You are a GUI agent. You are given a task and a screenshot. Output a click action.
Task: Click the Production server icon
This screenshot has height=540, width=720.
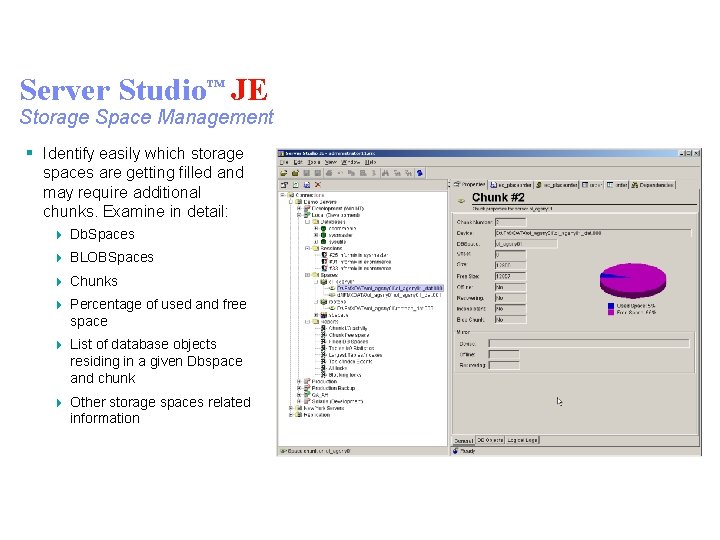coord(307,381)
